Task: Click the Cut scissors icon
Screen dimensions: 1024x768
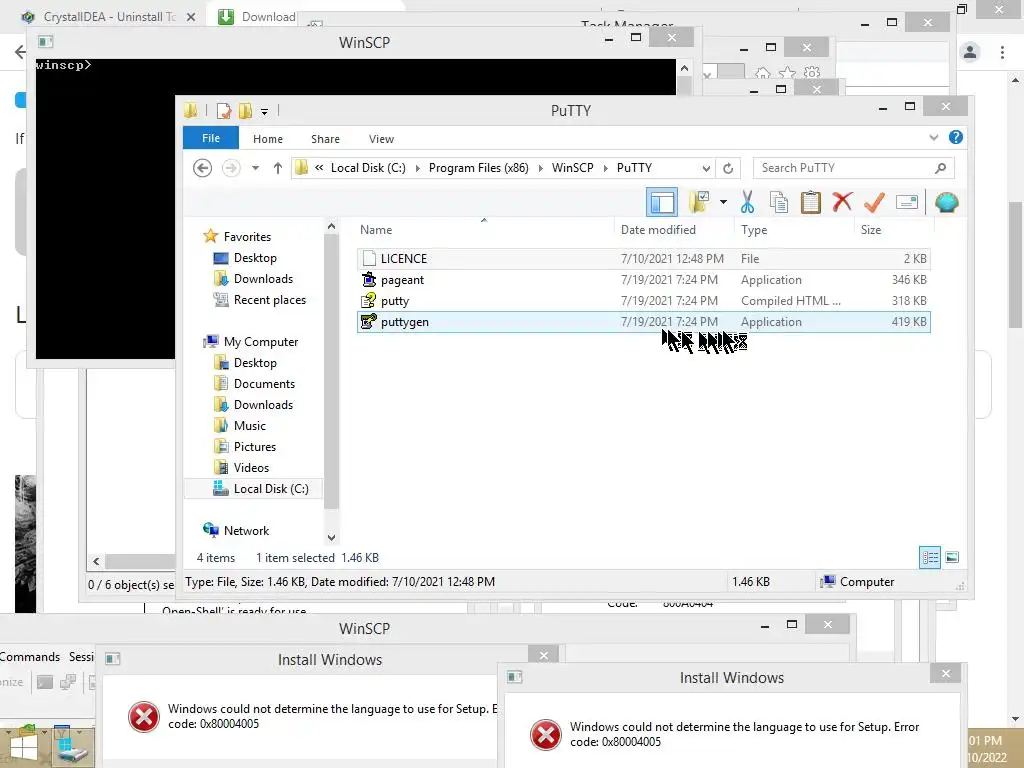Action: (747, 202)
